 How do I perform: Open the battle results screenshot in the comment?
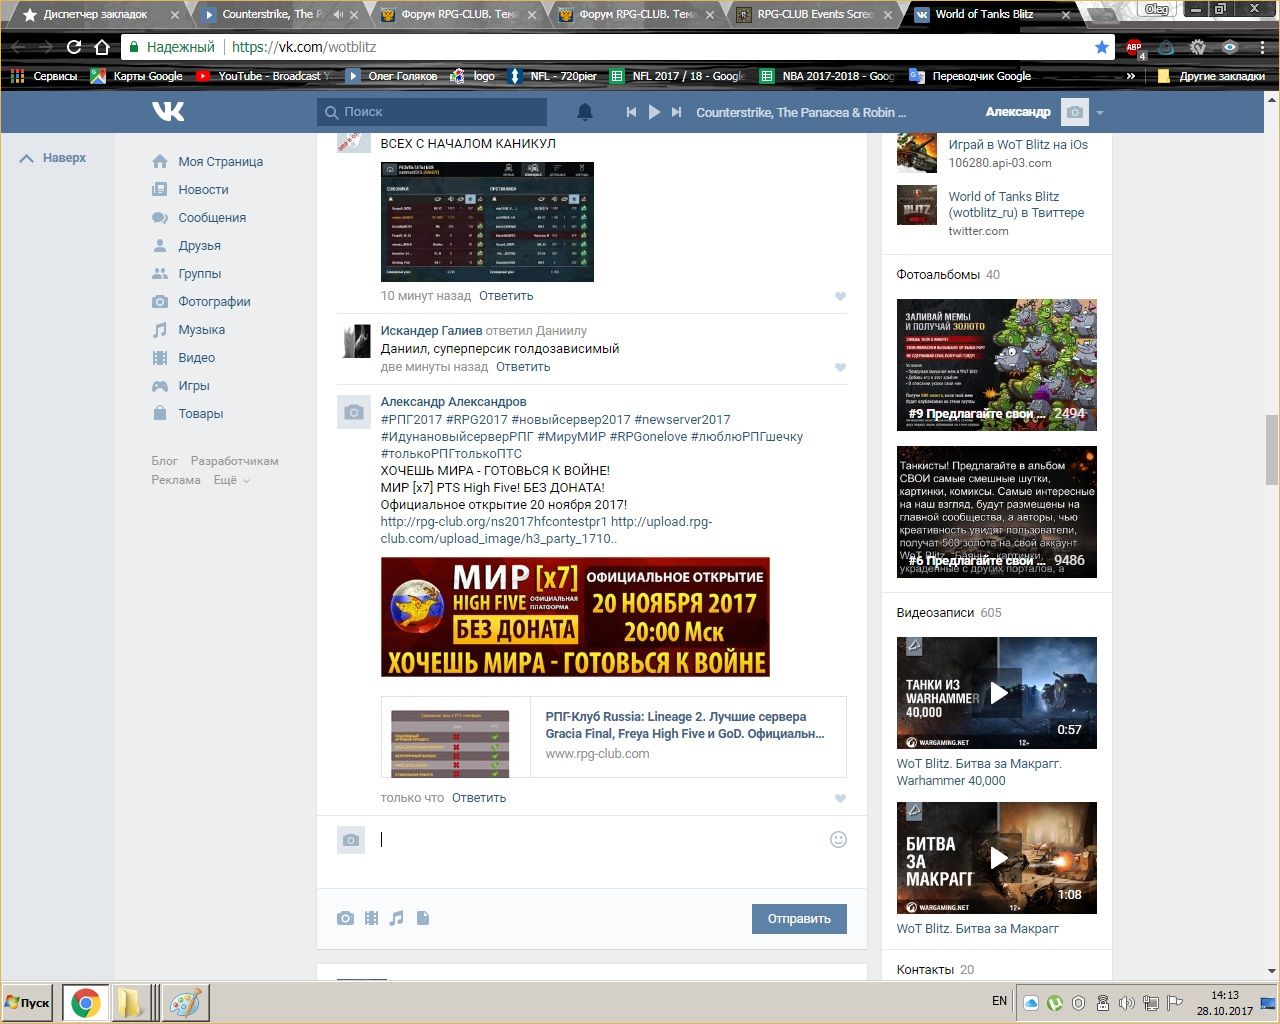(487, 222)
